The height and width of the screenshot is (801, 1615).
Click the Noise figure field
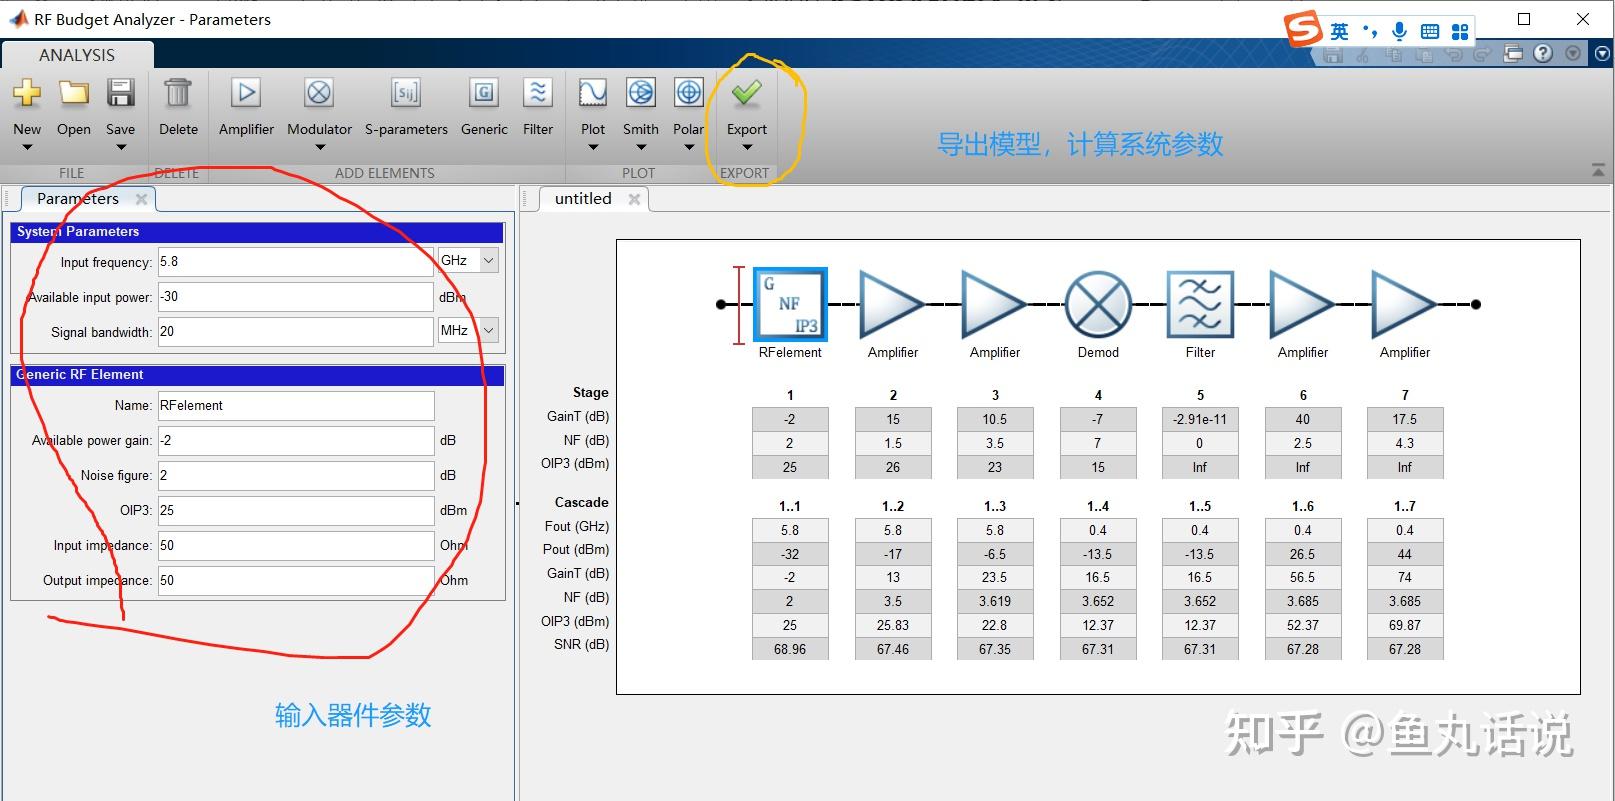coord(296,475)
